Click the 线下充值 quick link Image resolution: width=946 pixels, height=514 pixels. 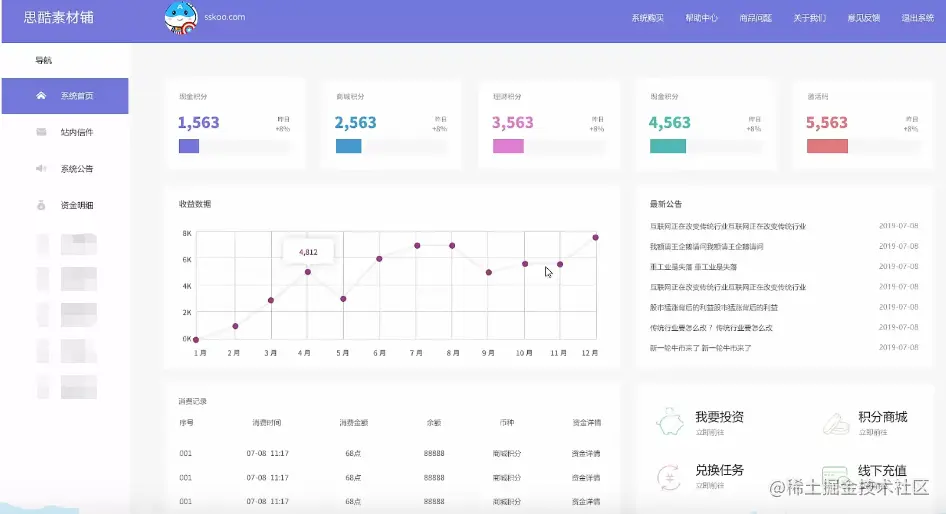click(882, 471)
